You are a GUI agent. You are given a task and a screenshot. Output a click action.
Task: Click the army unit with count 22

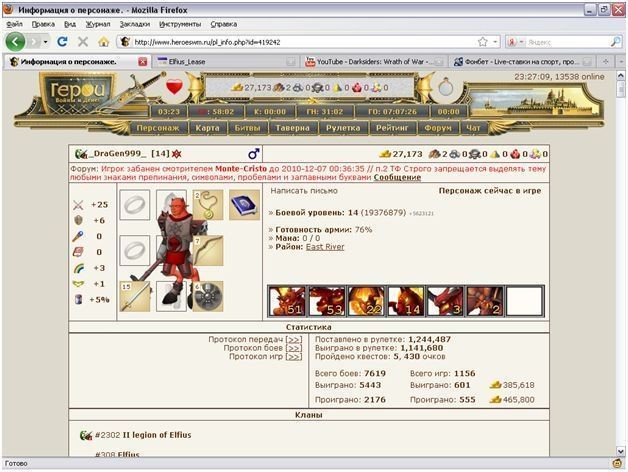(x=366, y=301)
